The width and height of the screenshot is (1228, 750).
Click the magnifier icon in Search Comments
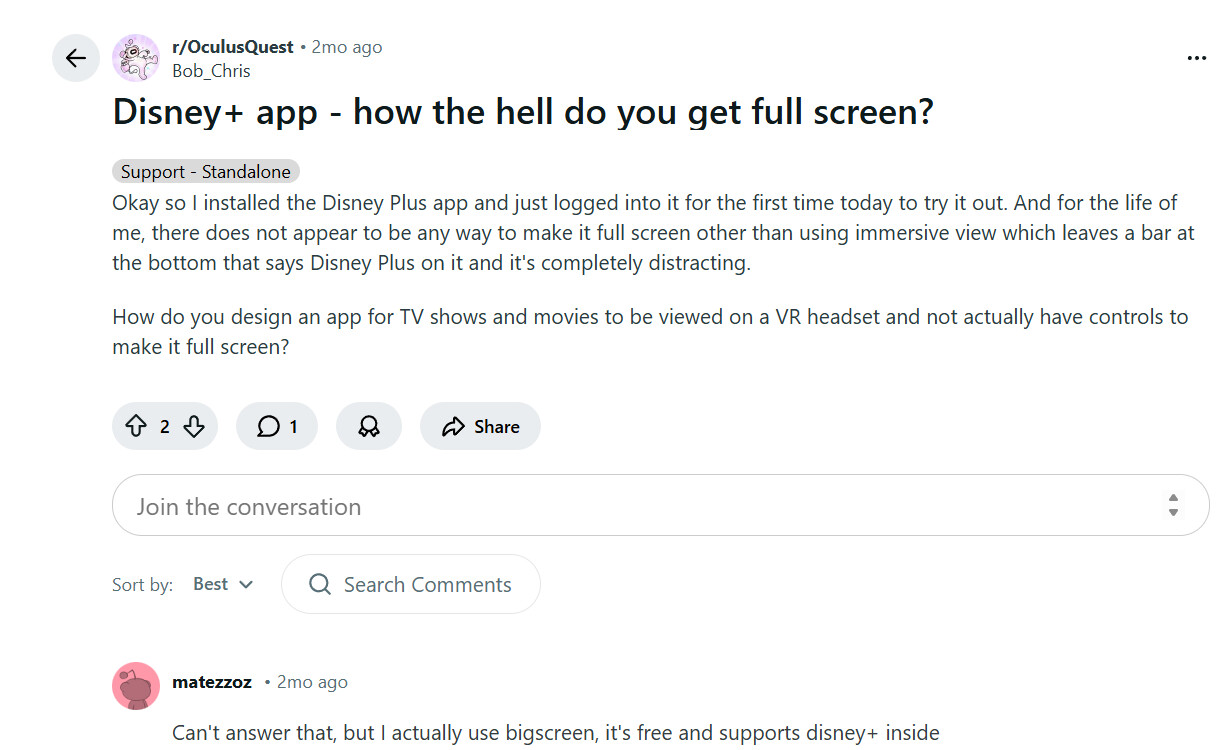tap(320, 584)
